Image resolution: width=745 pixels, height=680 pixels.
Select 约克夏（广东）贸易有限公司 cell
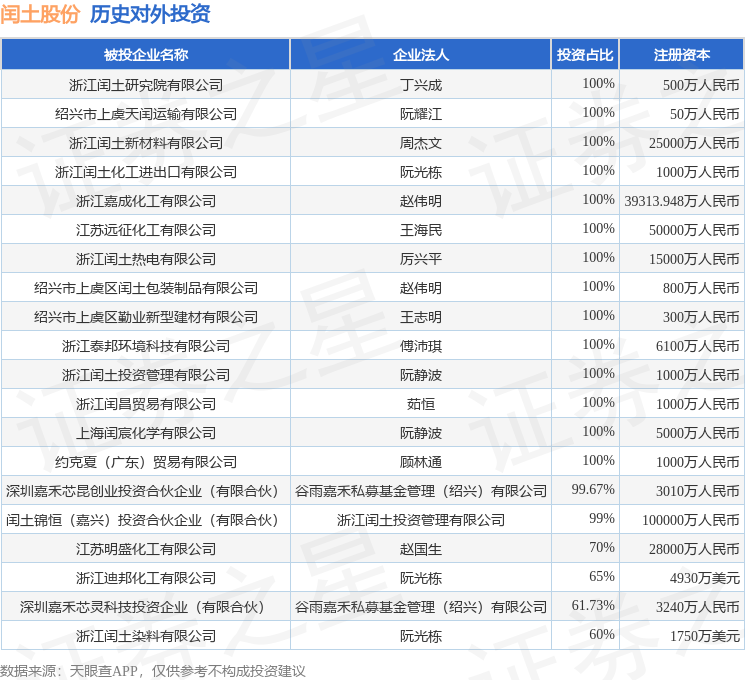146,462
